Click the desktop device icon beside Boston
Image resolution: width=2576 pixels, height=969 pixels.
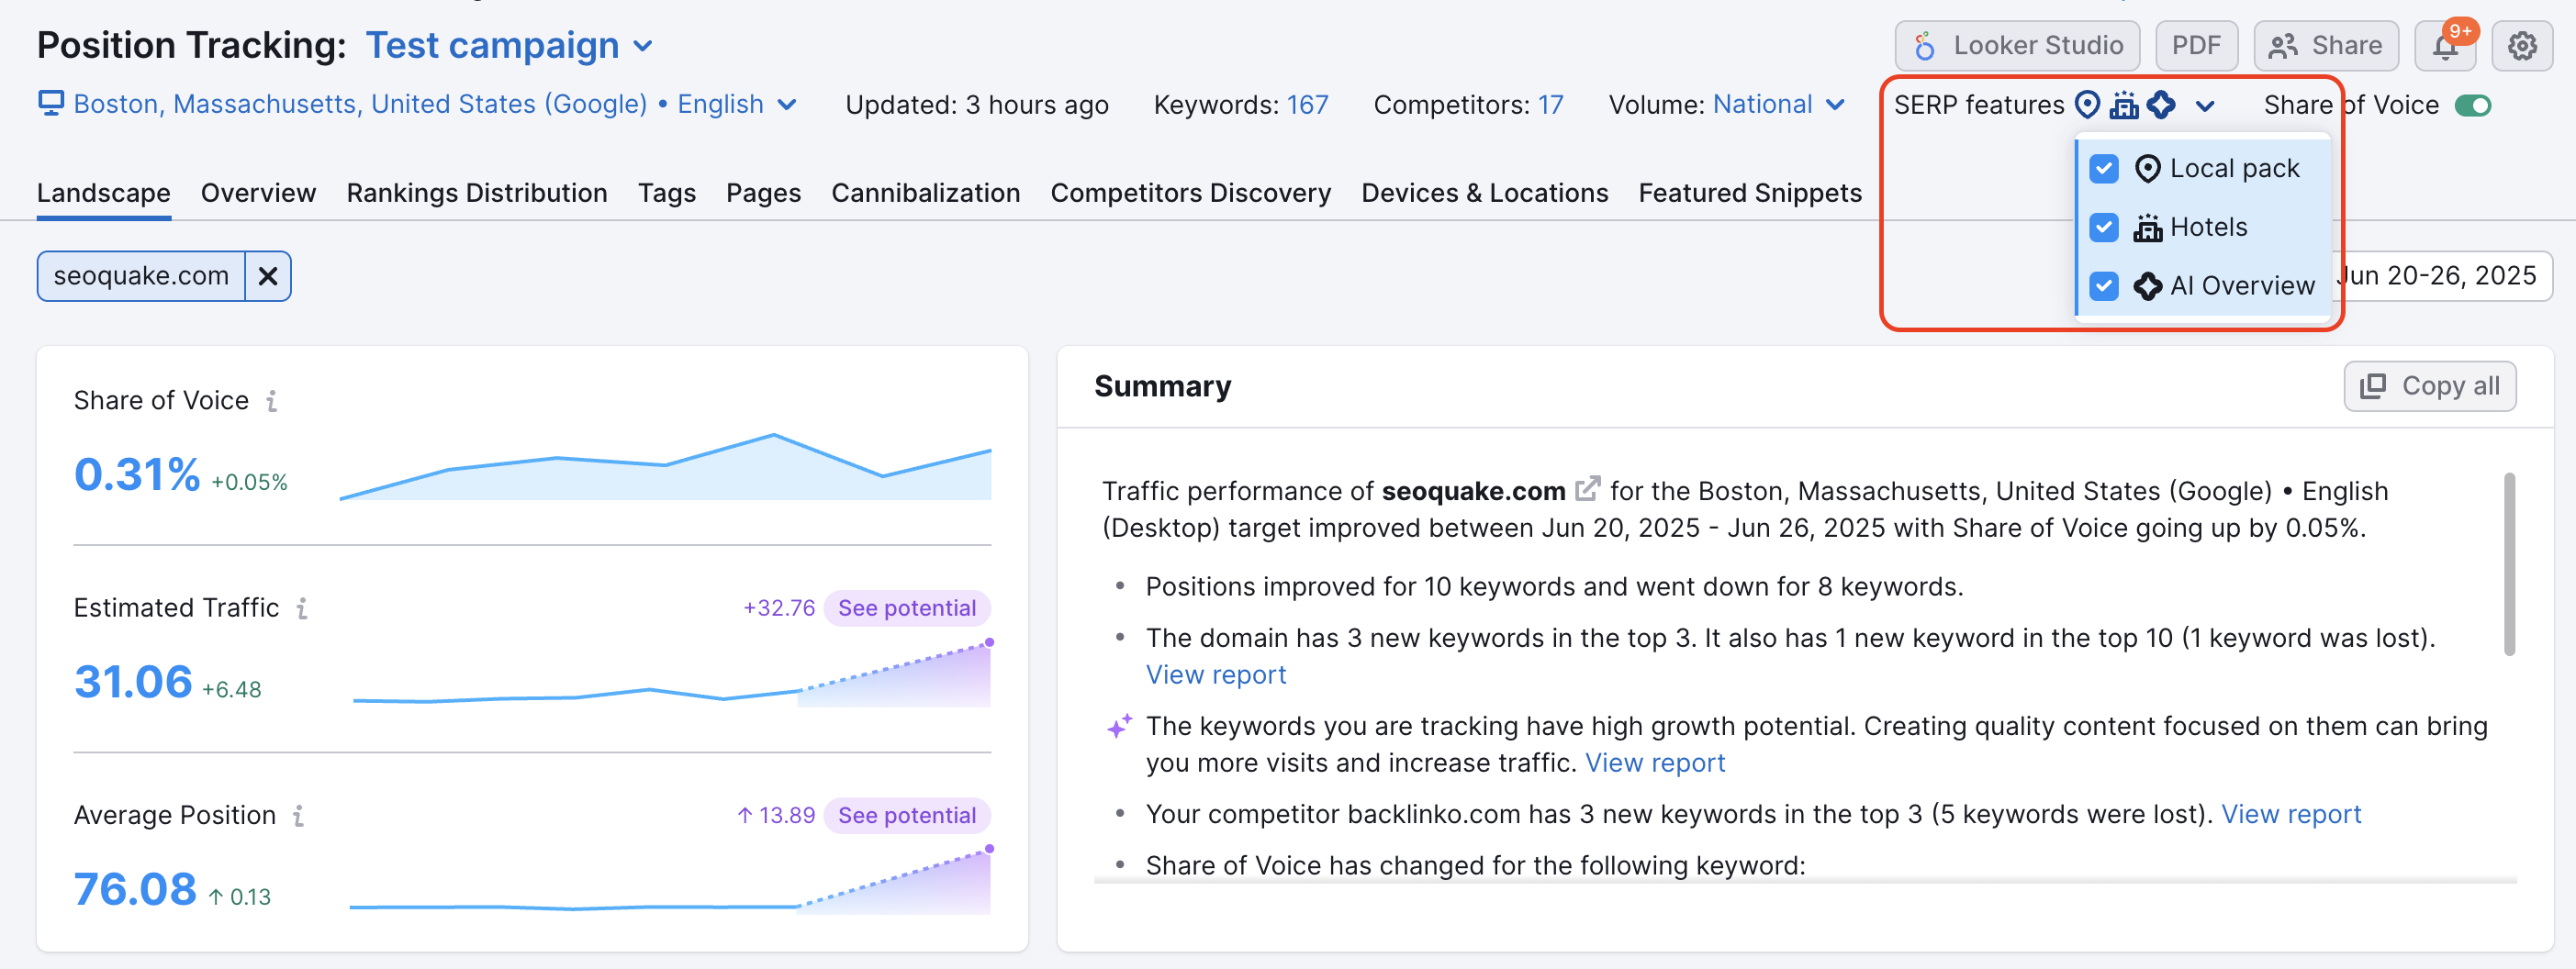coord(50,104)
